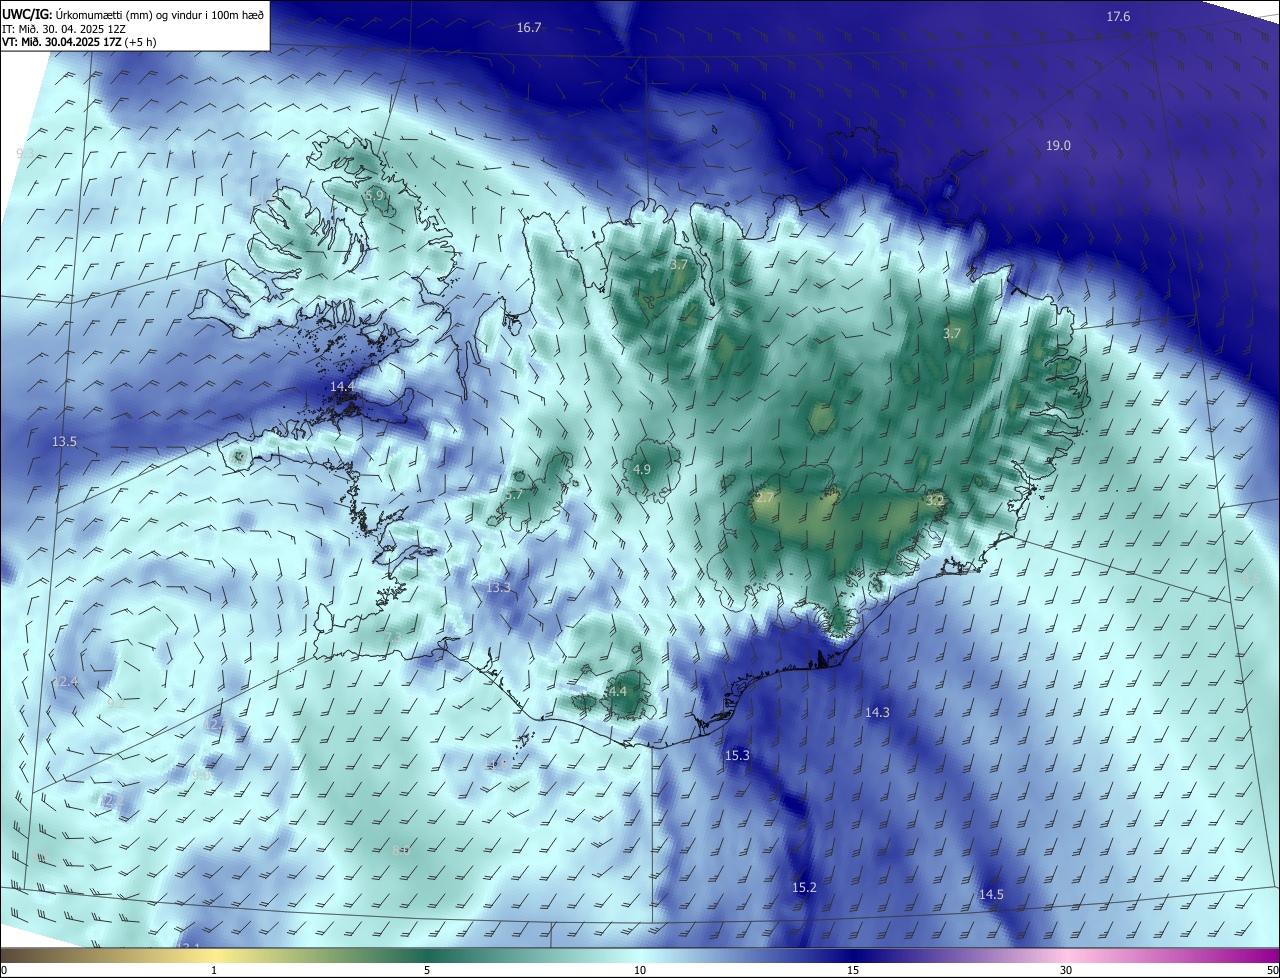This screenshot has height=978, width=1280.
Task: Click the 14.4 value label
Action: point(342,387)
